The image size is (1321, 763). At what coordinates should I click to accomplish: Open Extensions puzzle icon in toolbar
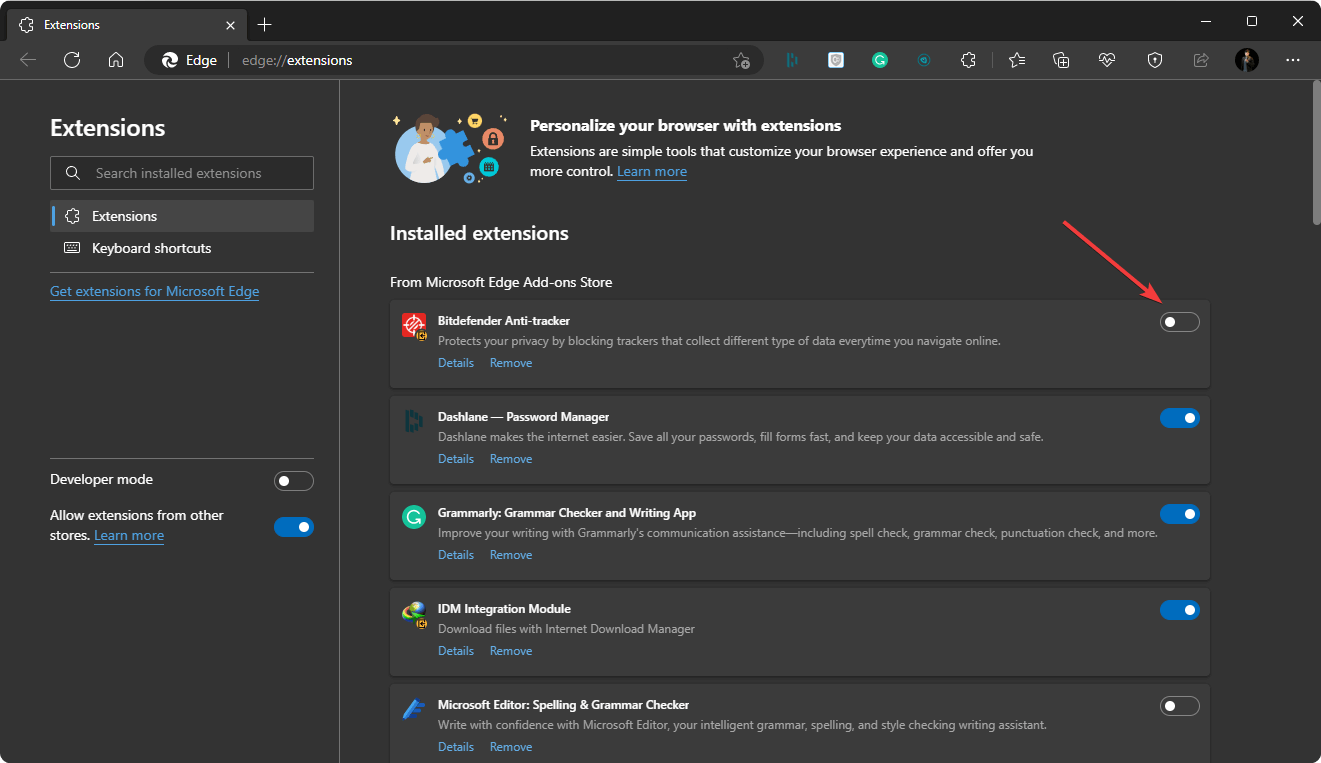click(968, 60)
